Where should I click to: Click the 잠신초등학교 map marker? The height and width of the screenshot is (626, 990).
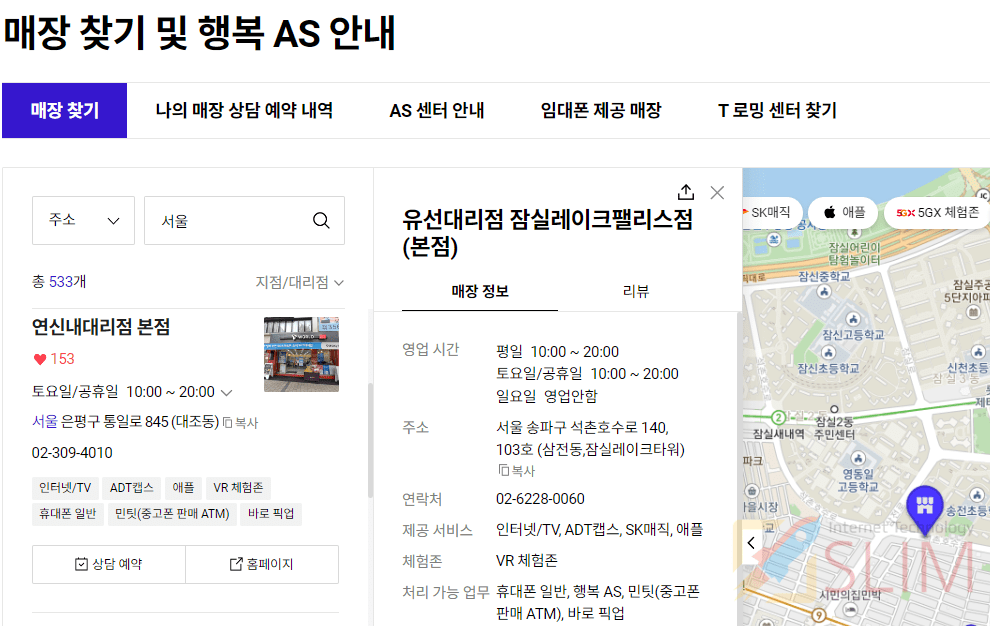tap(828, 353)
